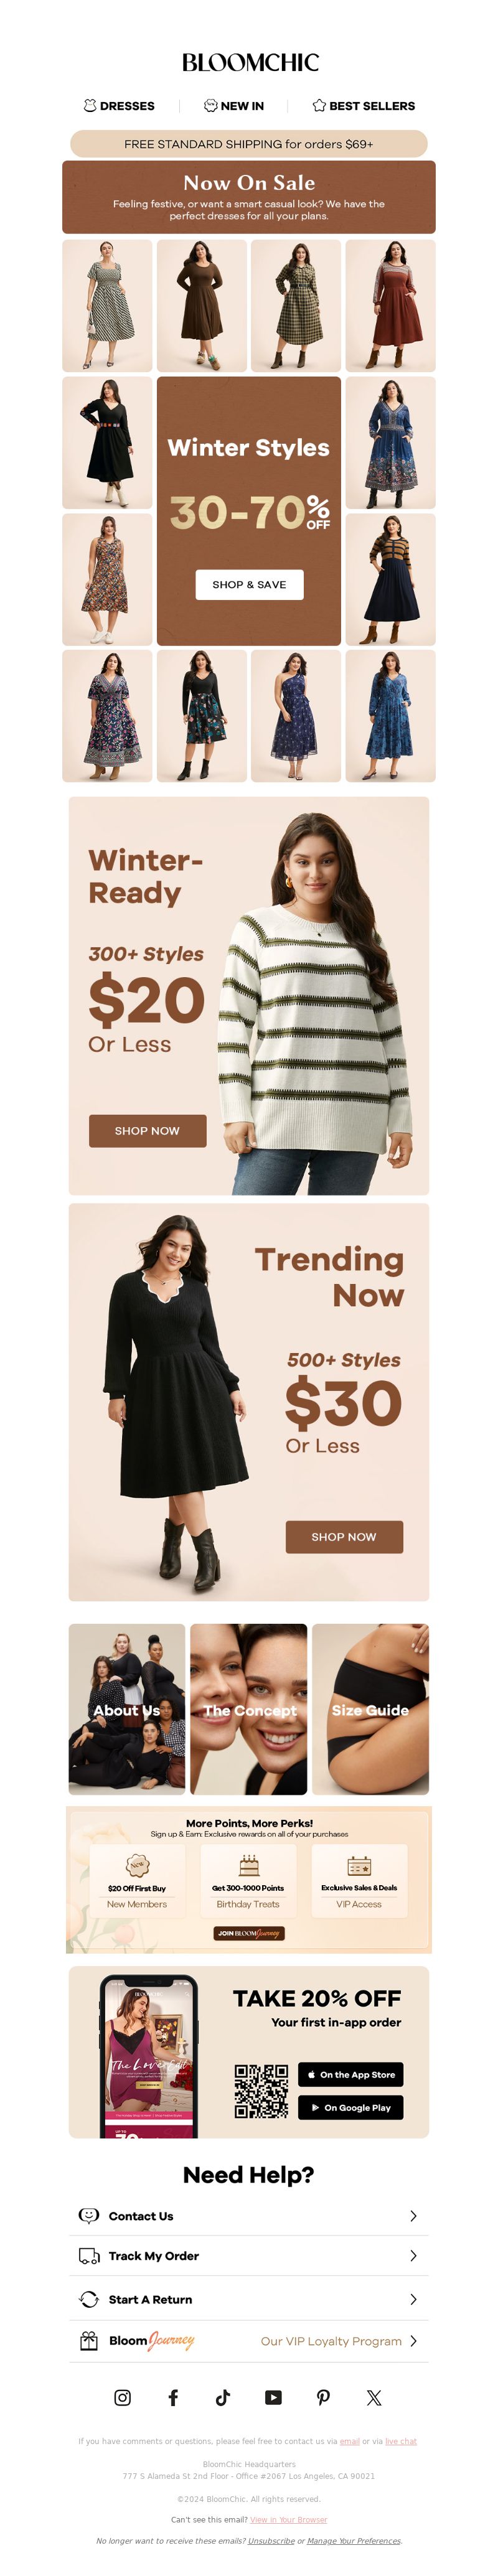The width and height of the screenshot is (498, 2576).
Task: Click the BloomChic logo at top
Action: (x=250, y=62)
